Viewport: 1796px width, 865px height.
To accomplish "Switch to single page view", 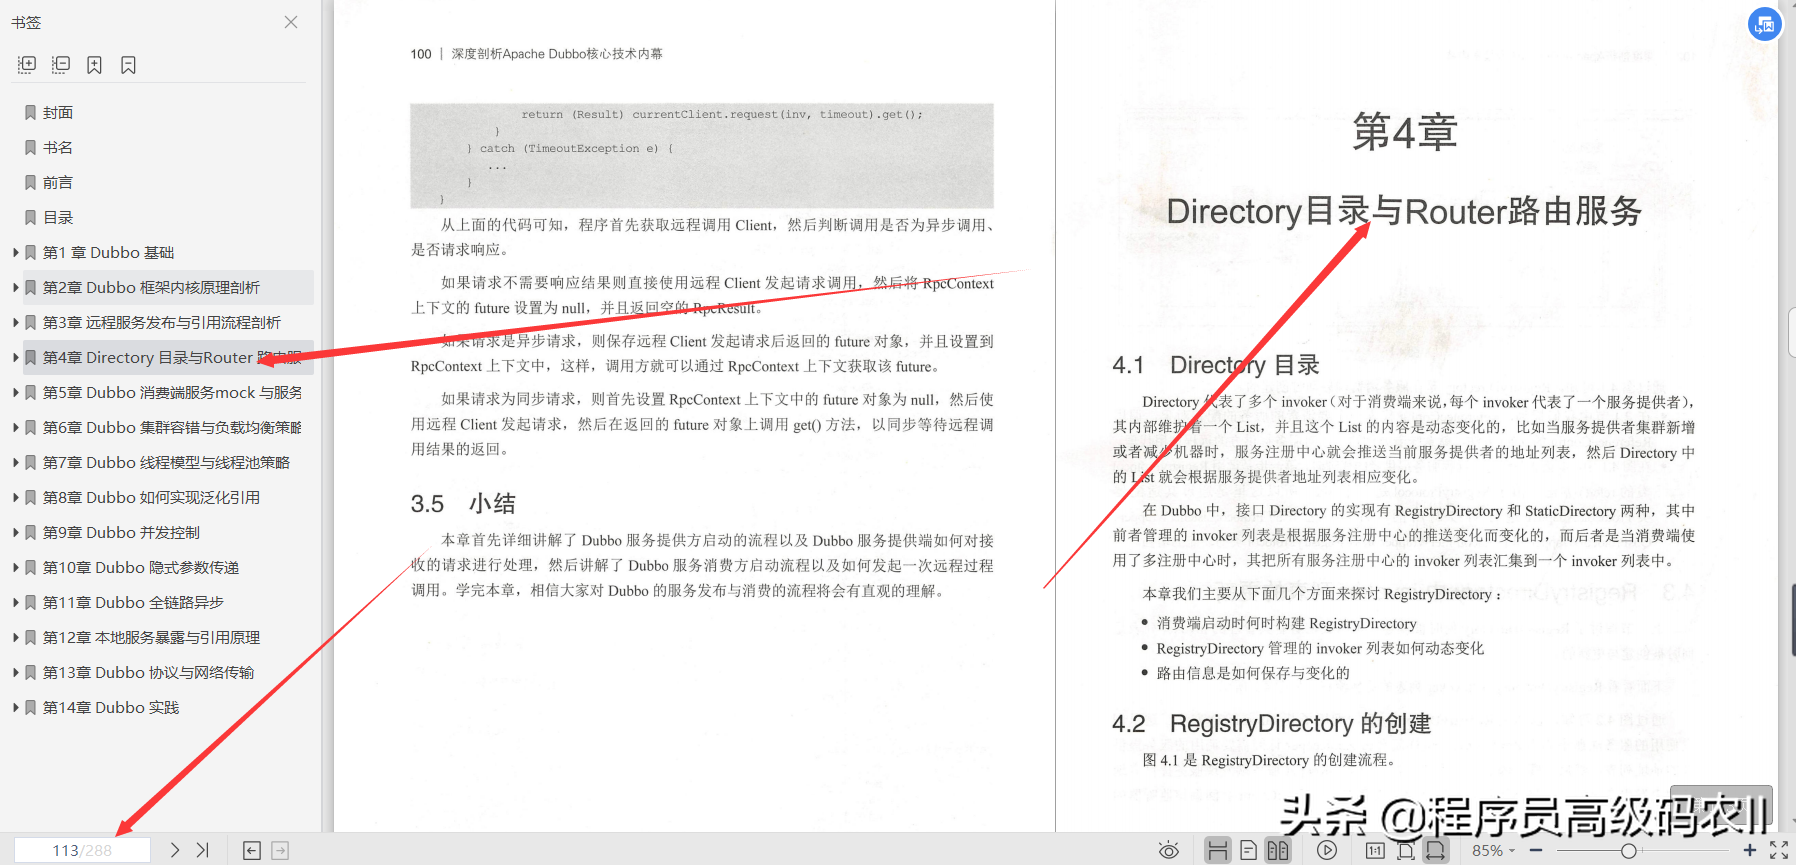I will click(x=1248, y=850).
